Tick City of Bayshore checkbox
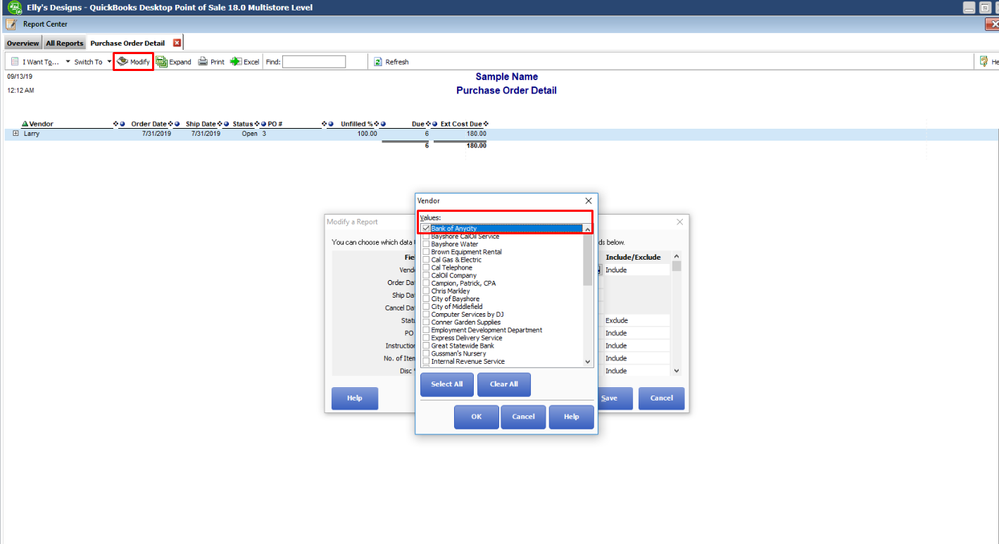 point(426,299)
